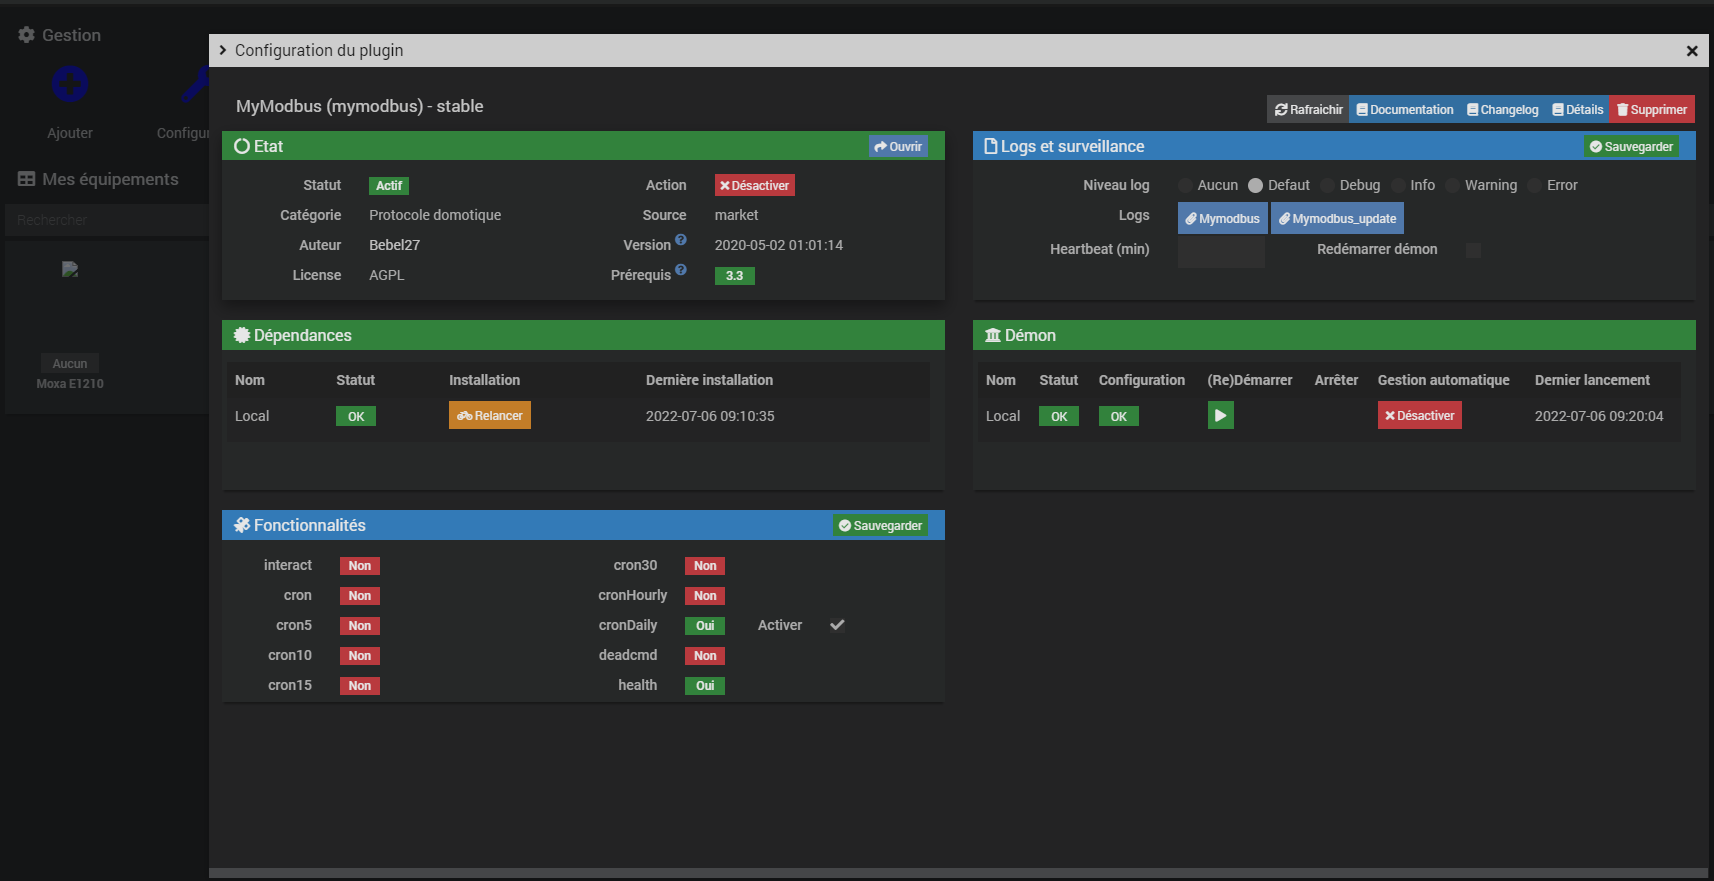Open the Mymodbus_update log file
The width and height of the screenshot is (1714, 881).
pos(1337,219)
